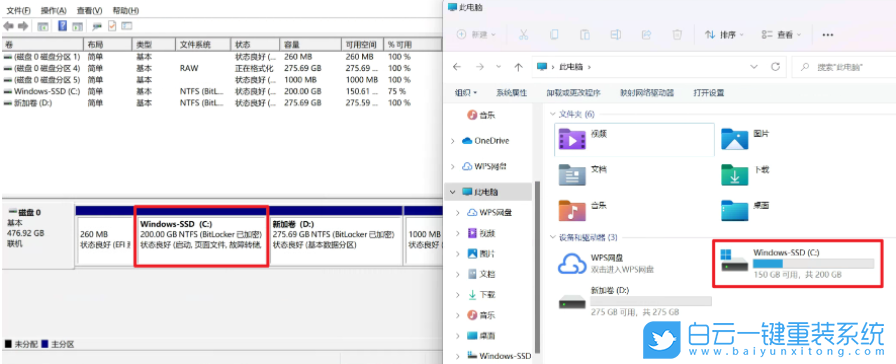896x364 pixels.
Task: Open the 文件(F) menu in Disk Management
Action: click(x=17, y=11)
